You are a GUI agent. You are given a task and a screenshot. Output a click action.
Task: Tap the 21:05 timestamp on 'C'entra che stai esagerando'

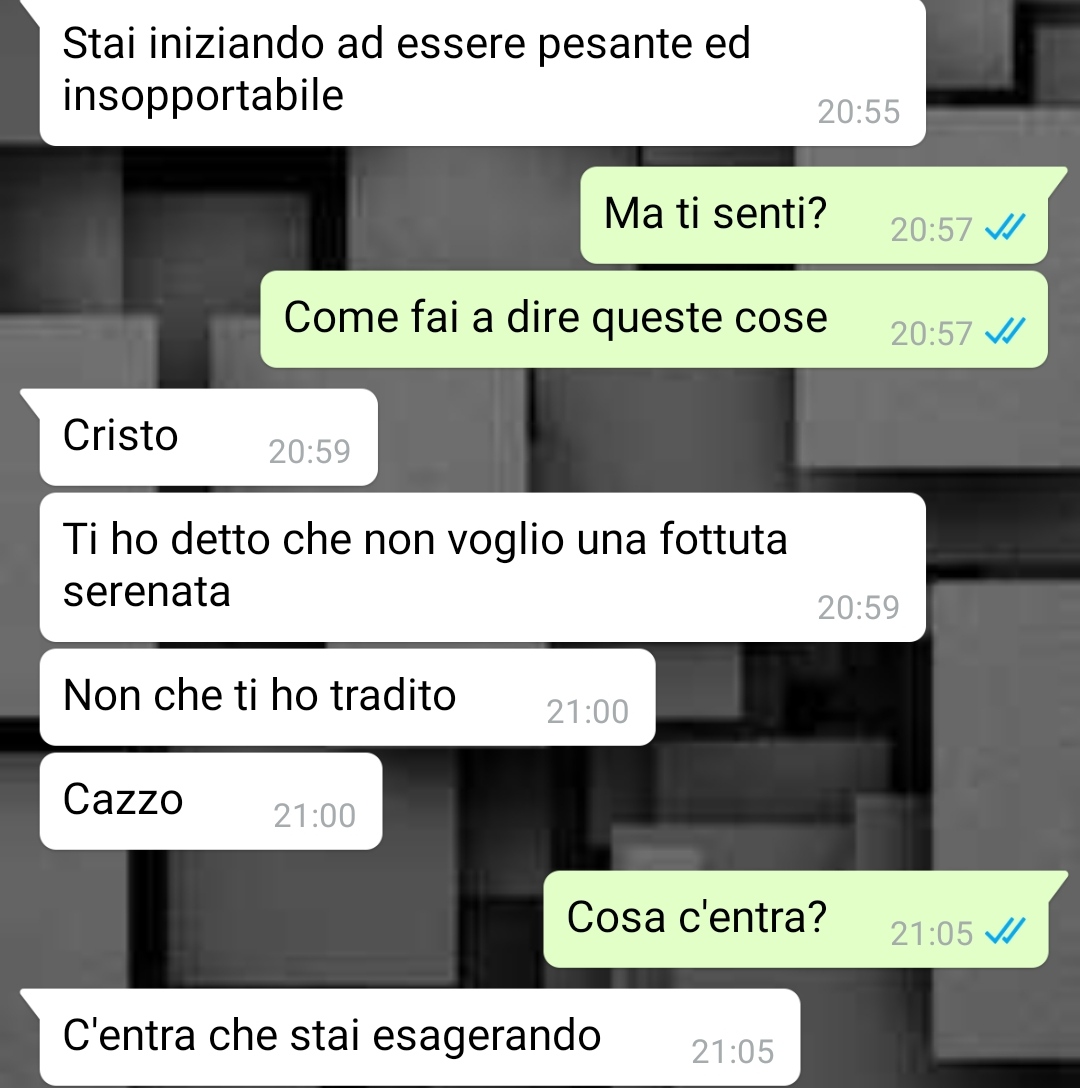coord(732,1052)
